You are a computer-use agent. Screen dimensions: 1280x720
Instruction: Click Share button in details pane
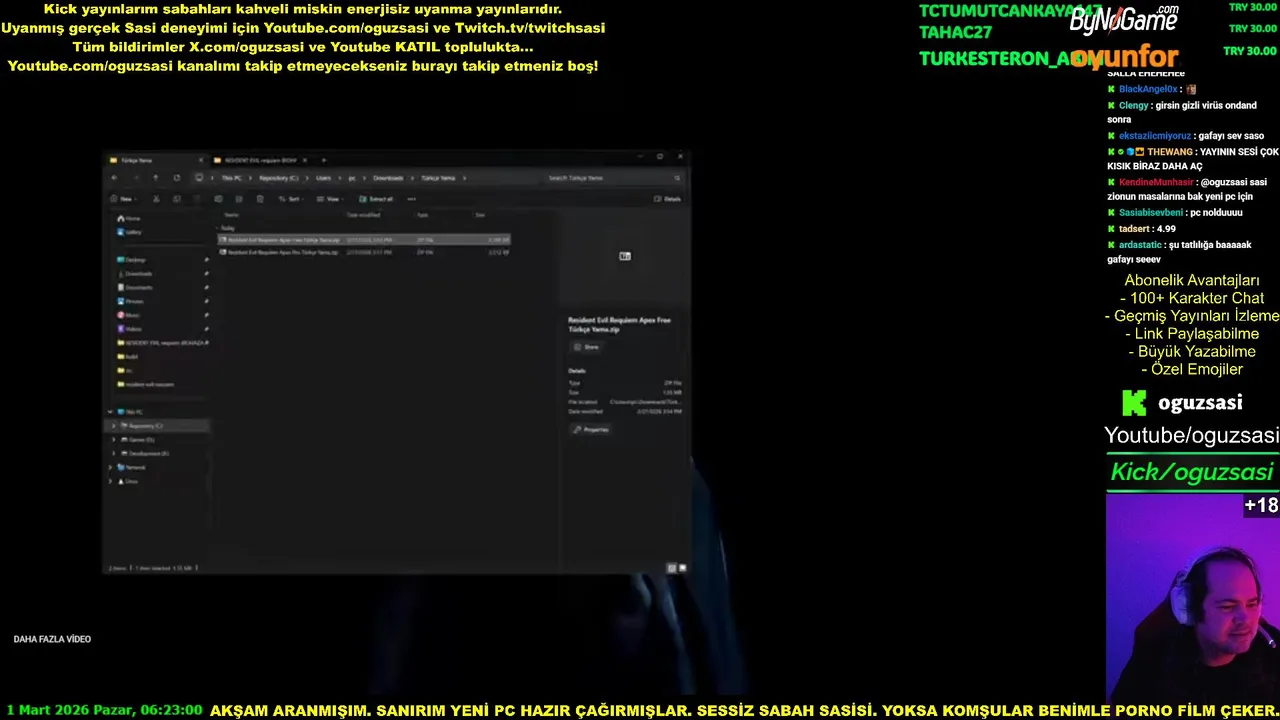coord(586,347)
